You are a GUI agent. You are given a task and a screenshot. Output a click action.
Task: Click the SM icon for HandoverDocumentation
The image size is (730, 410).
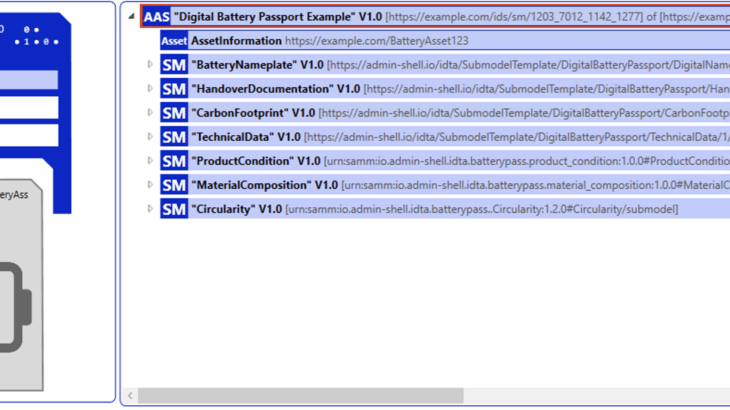(174, 89)
